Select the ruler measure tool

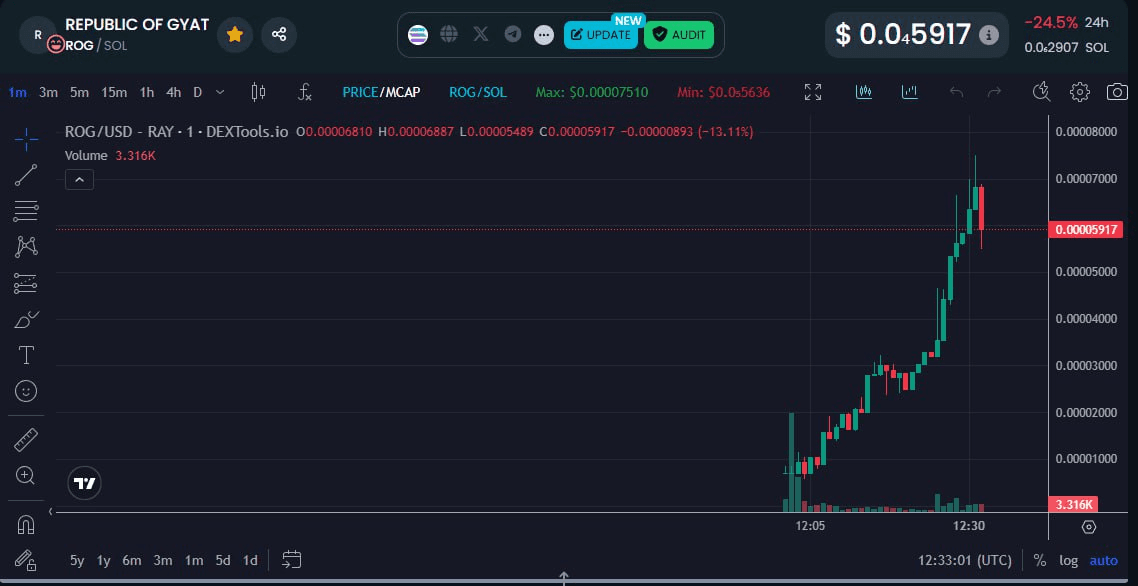[26, 439]
